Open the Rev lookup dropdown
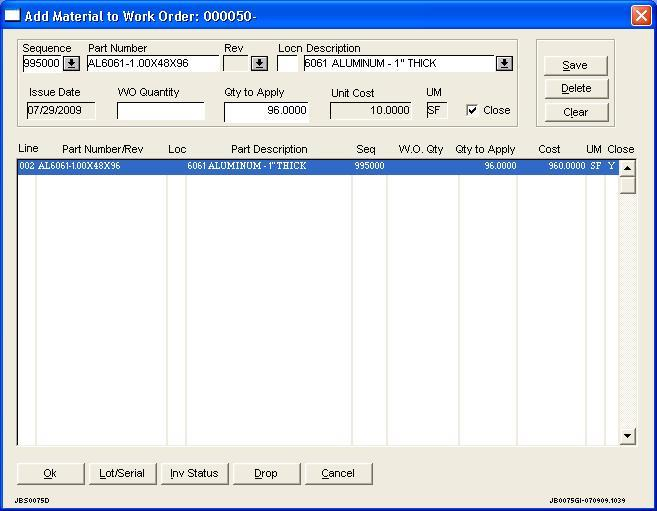This screenshot has height=511, width=657. pos(259,64)
